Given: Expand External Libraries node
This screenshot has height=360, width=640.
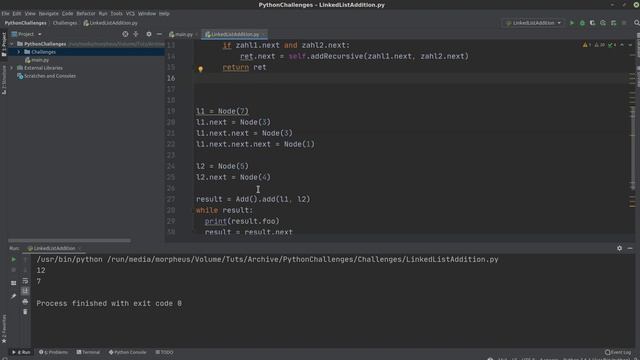Looking at the screenshot, I should (x=11, y=68).
